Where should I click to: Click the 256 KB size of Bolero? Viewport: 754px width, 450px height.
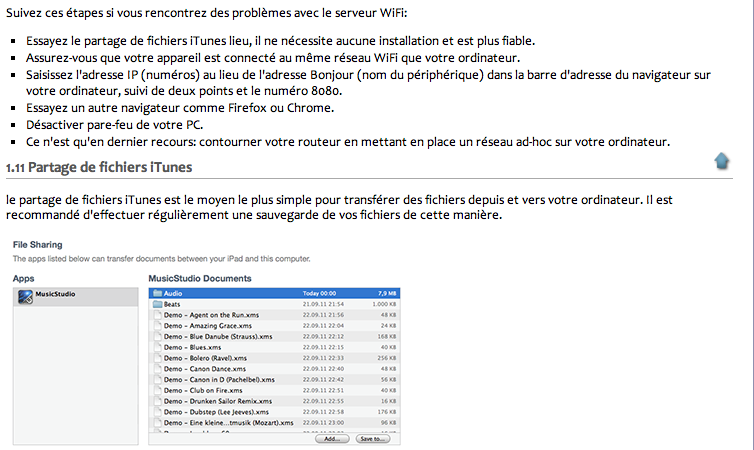tap(387, 358)
